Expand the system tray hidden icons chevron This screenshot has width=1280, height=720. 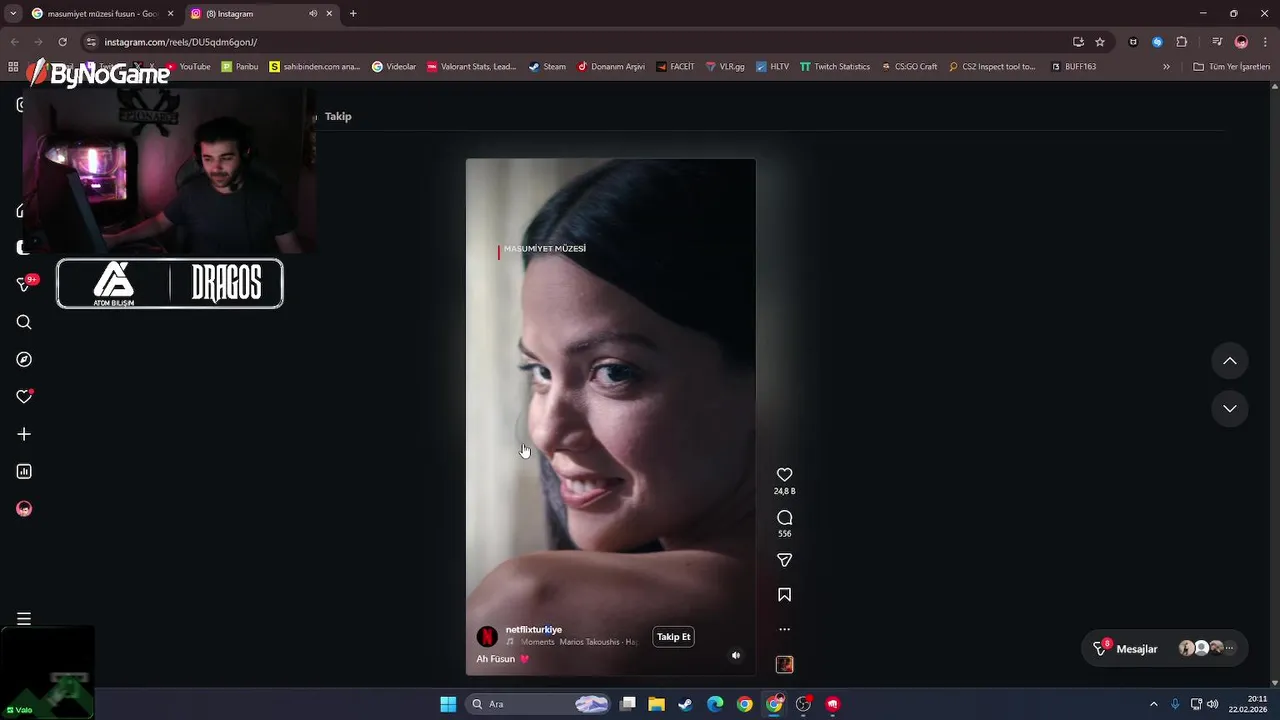(x=1153, y=704)
